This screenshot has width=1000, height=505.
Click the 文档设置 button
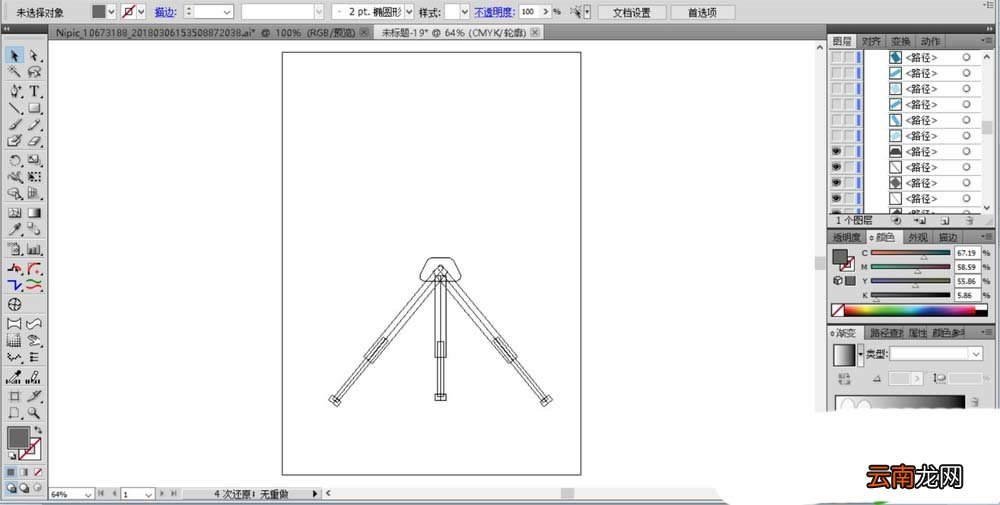pos(631,12)
